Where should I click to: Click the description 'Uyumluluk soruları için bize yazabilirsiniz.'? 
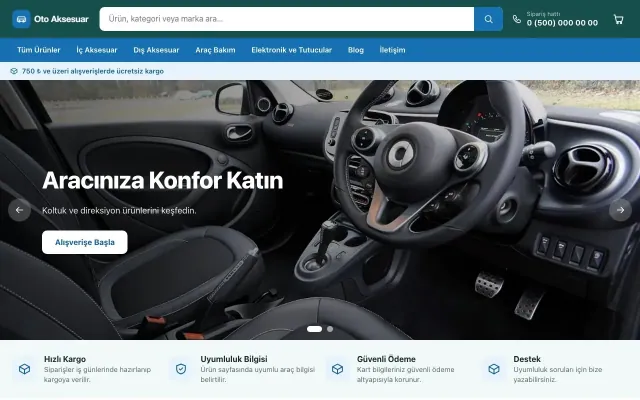[x=558, y=375]
